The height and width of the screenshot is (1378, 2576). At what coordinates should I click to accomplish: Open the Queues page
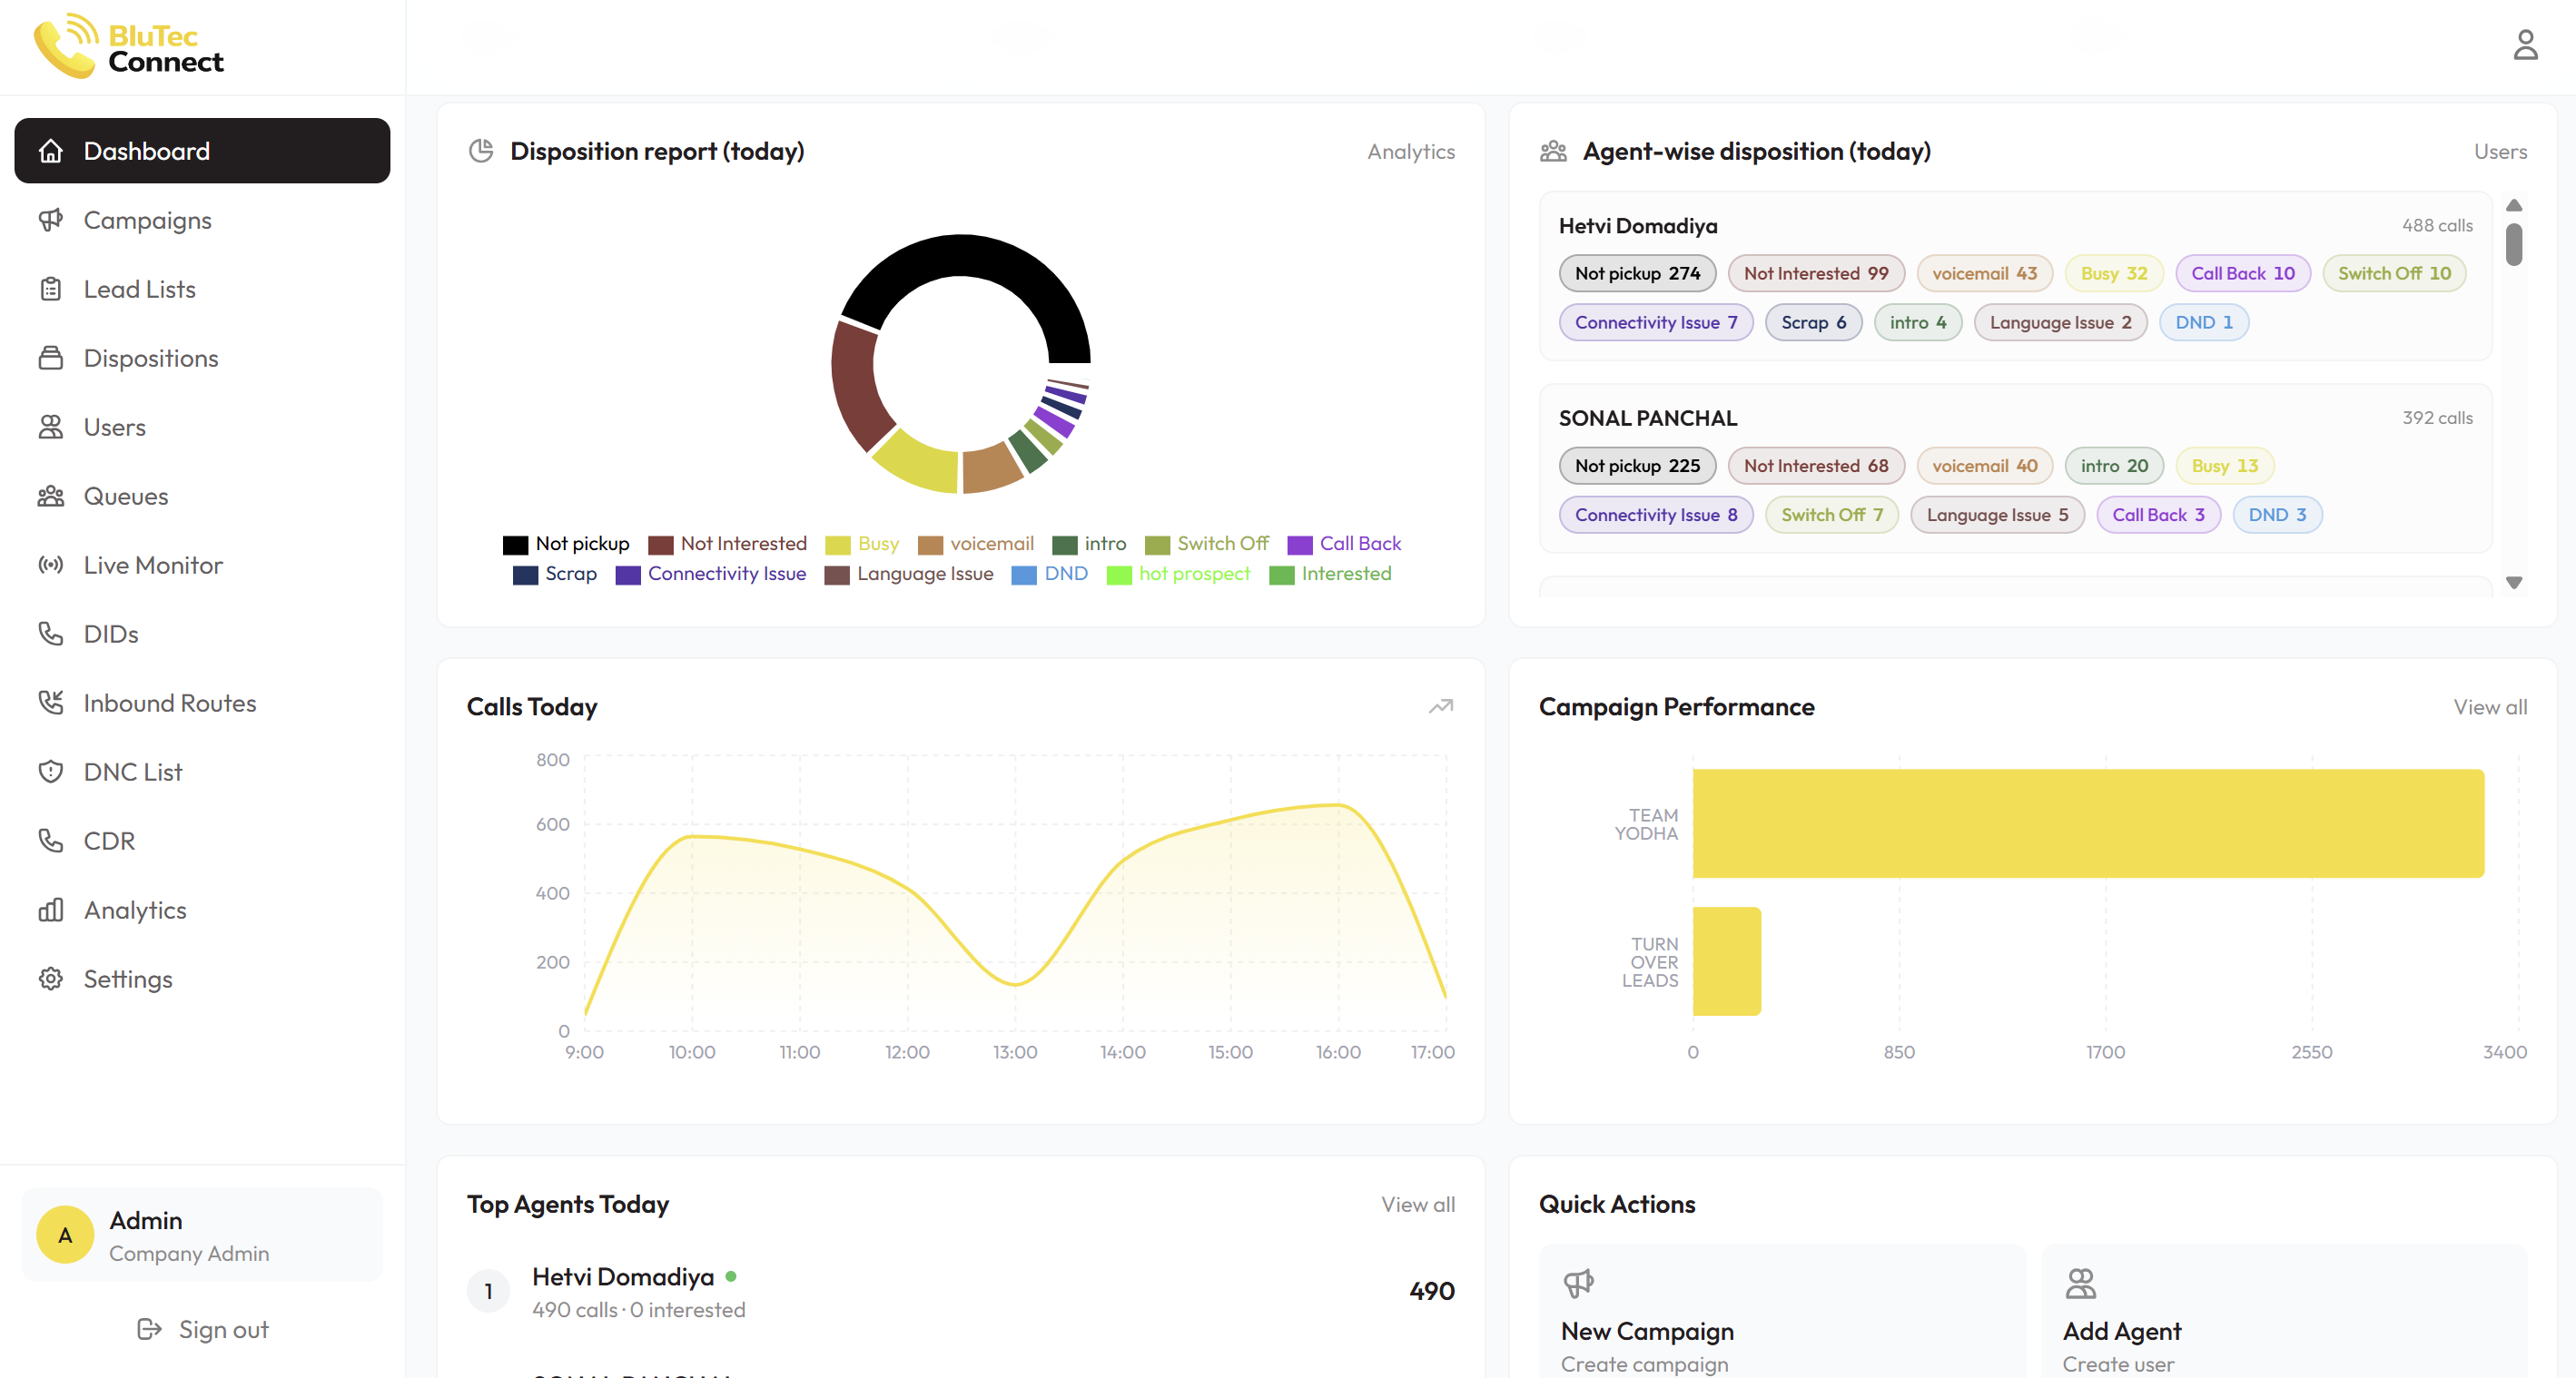click(x=125, y=495)
